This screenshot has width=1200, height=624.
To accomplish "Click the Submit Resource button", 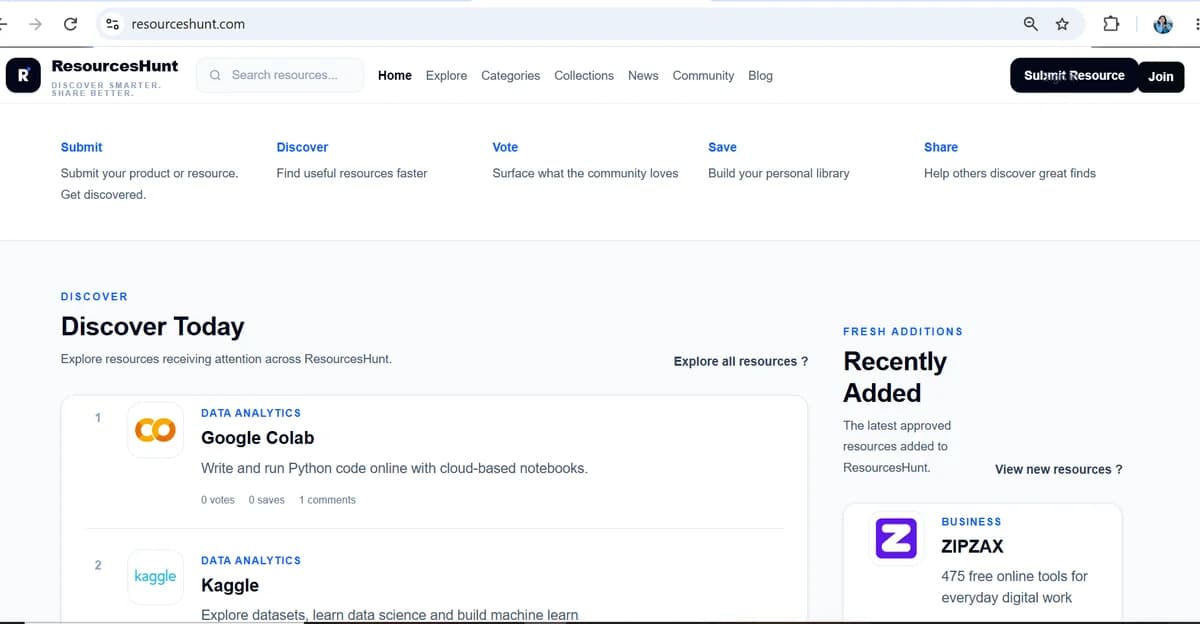I will pos(1074,75).
